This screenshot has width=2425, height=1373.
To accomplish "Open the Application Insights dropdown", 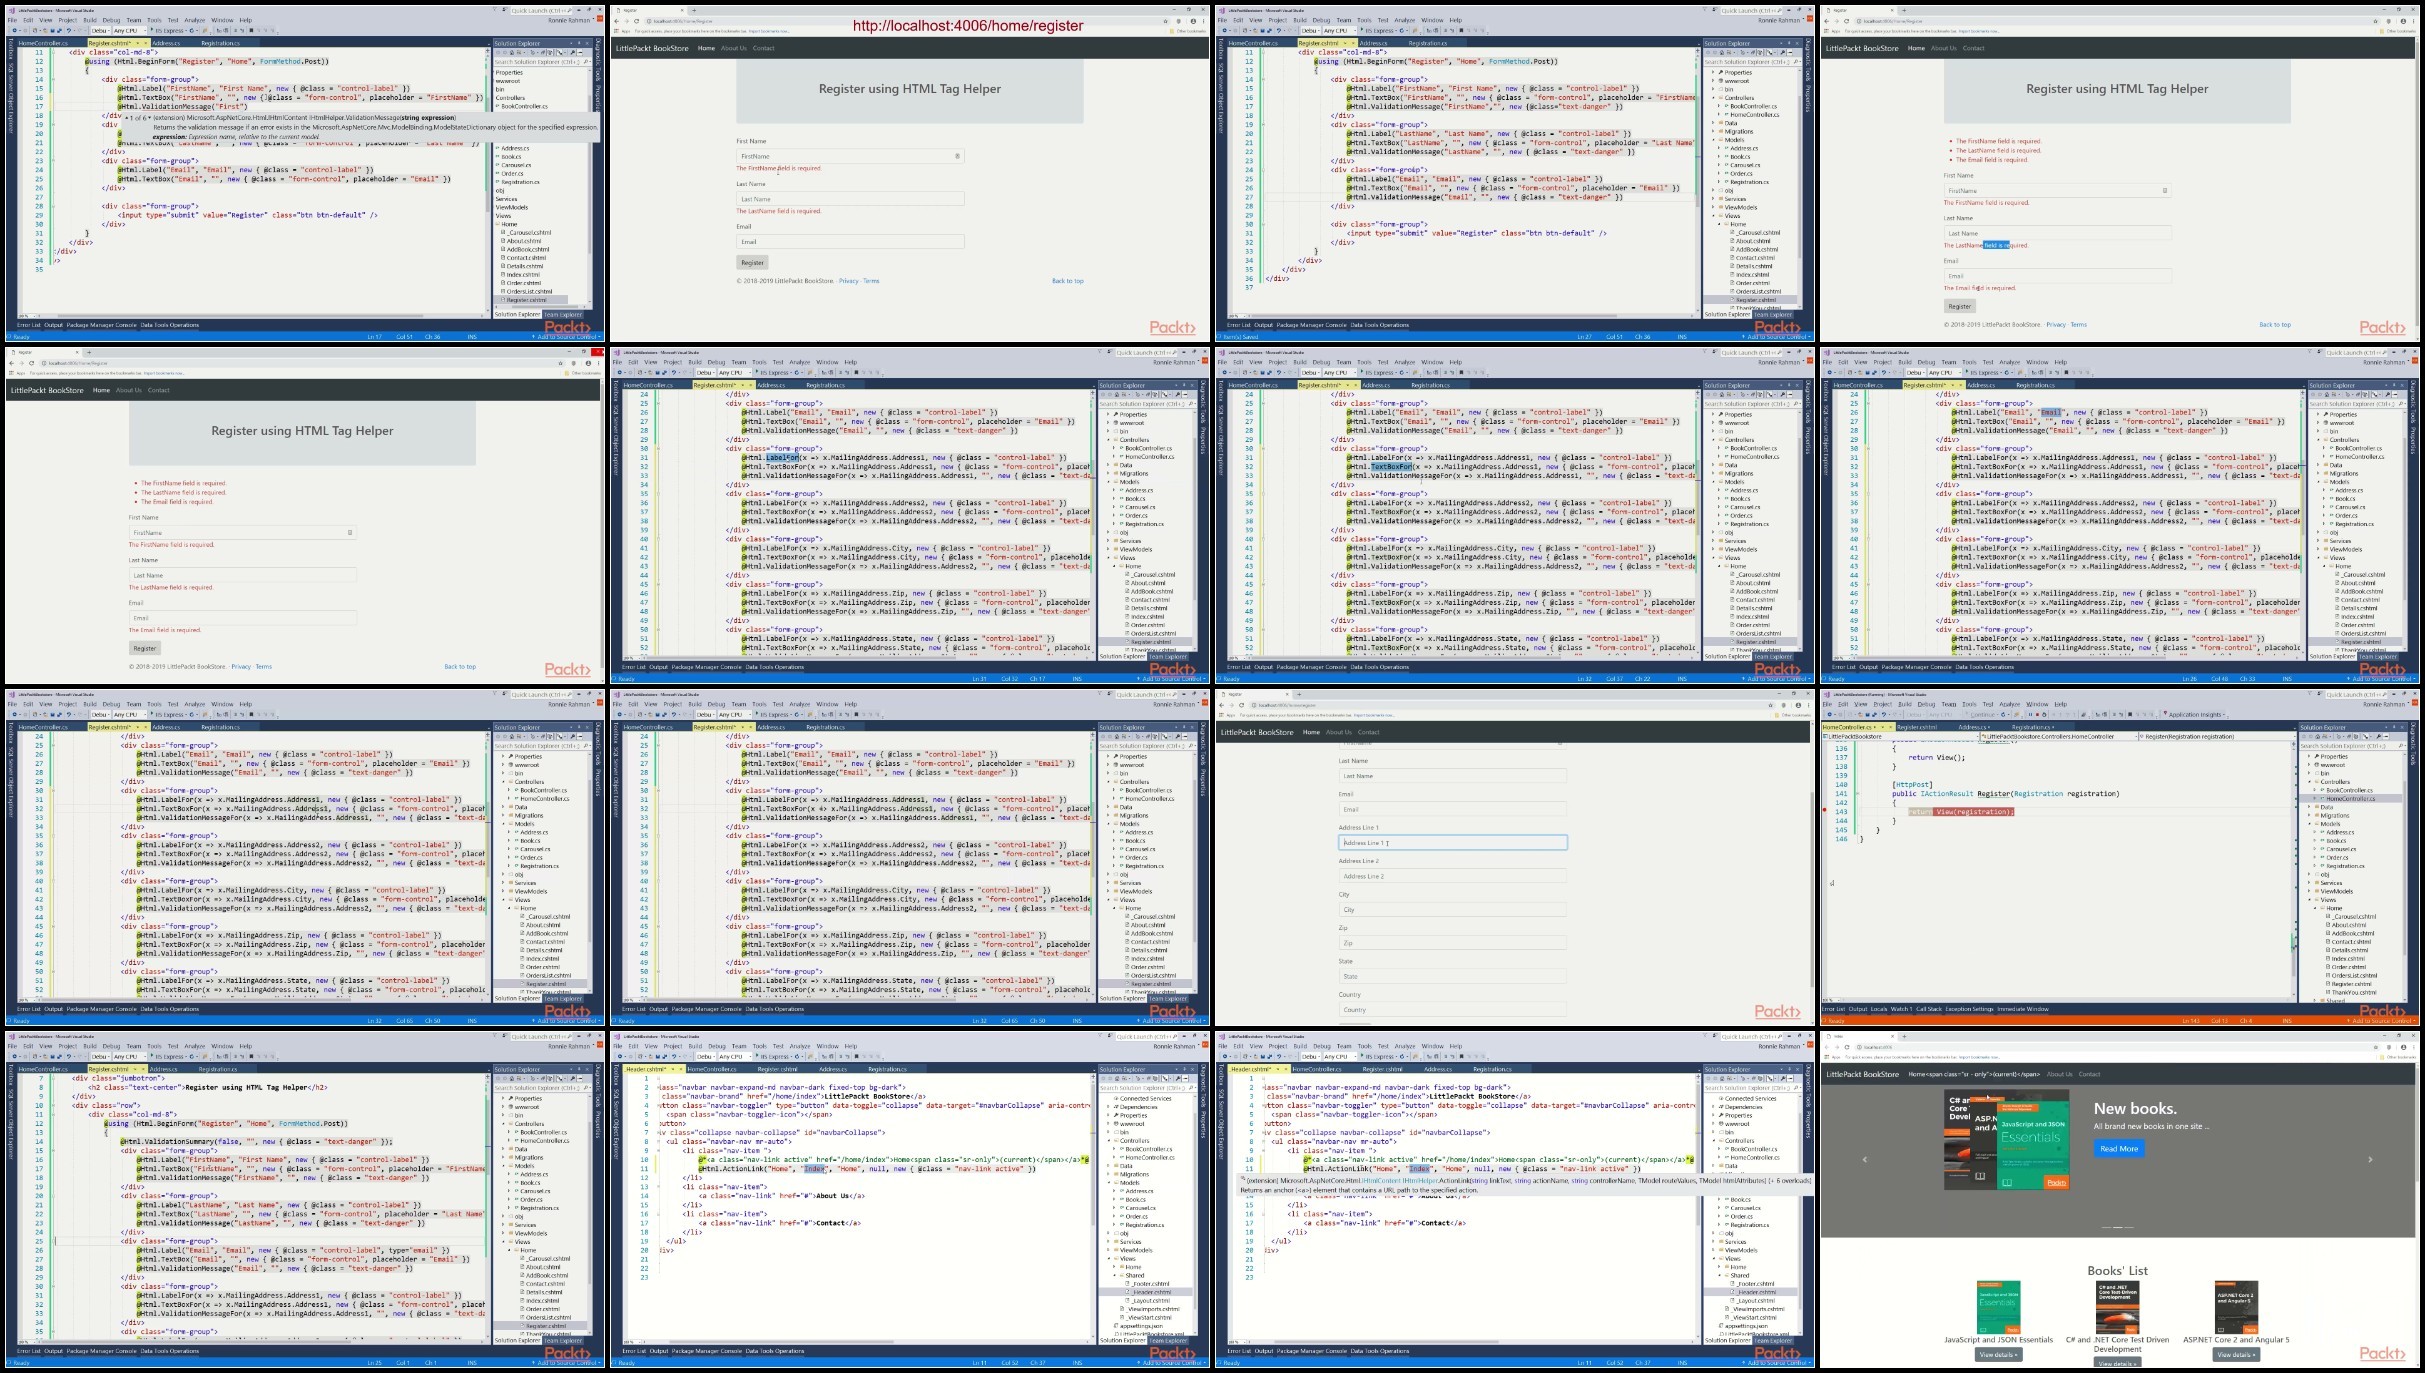I will 2195,714.
